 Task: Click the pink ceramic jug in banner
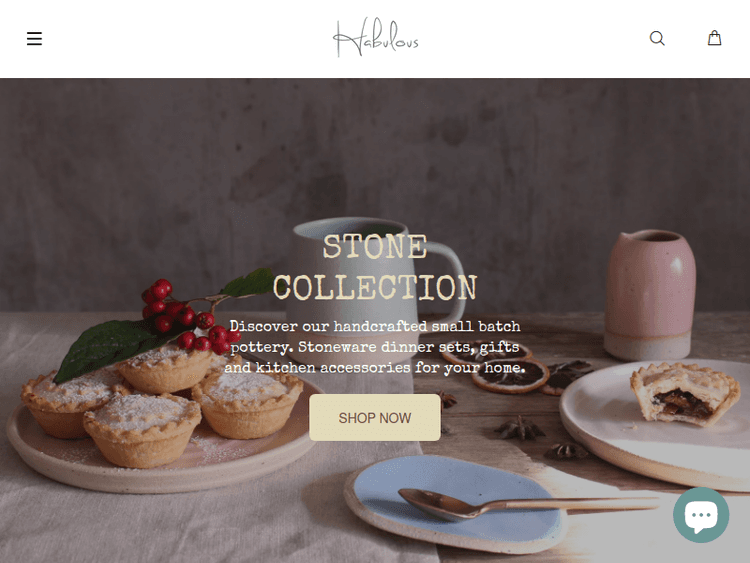pos(650,295)
